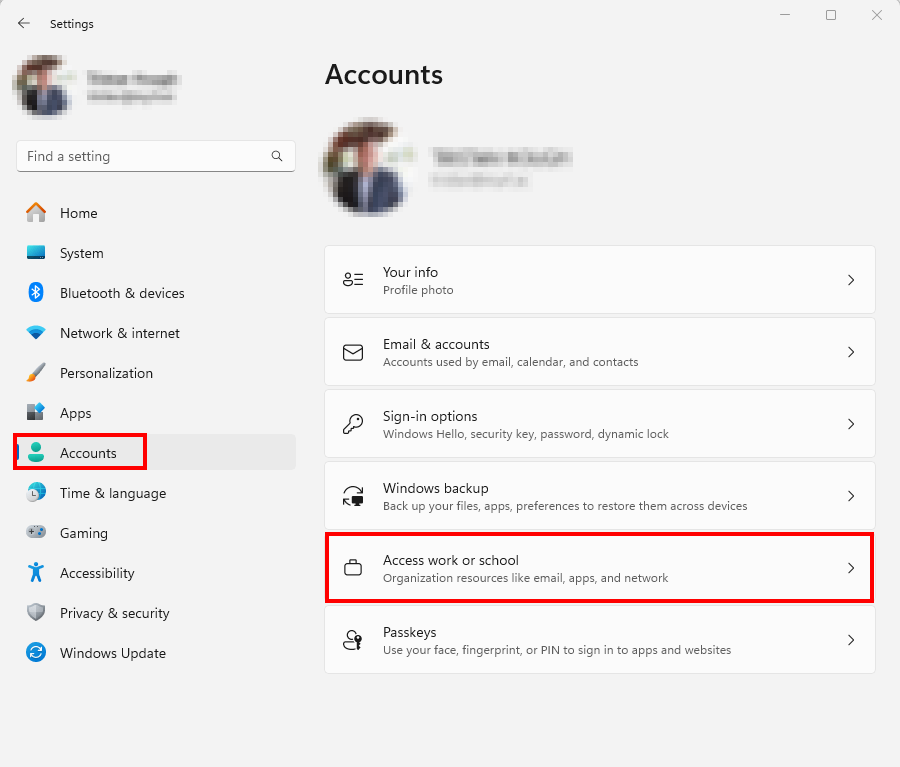The image size is (900, 767).
Task: Close the Settings window
Action: coord(876,15)
